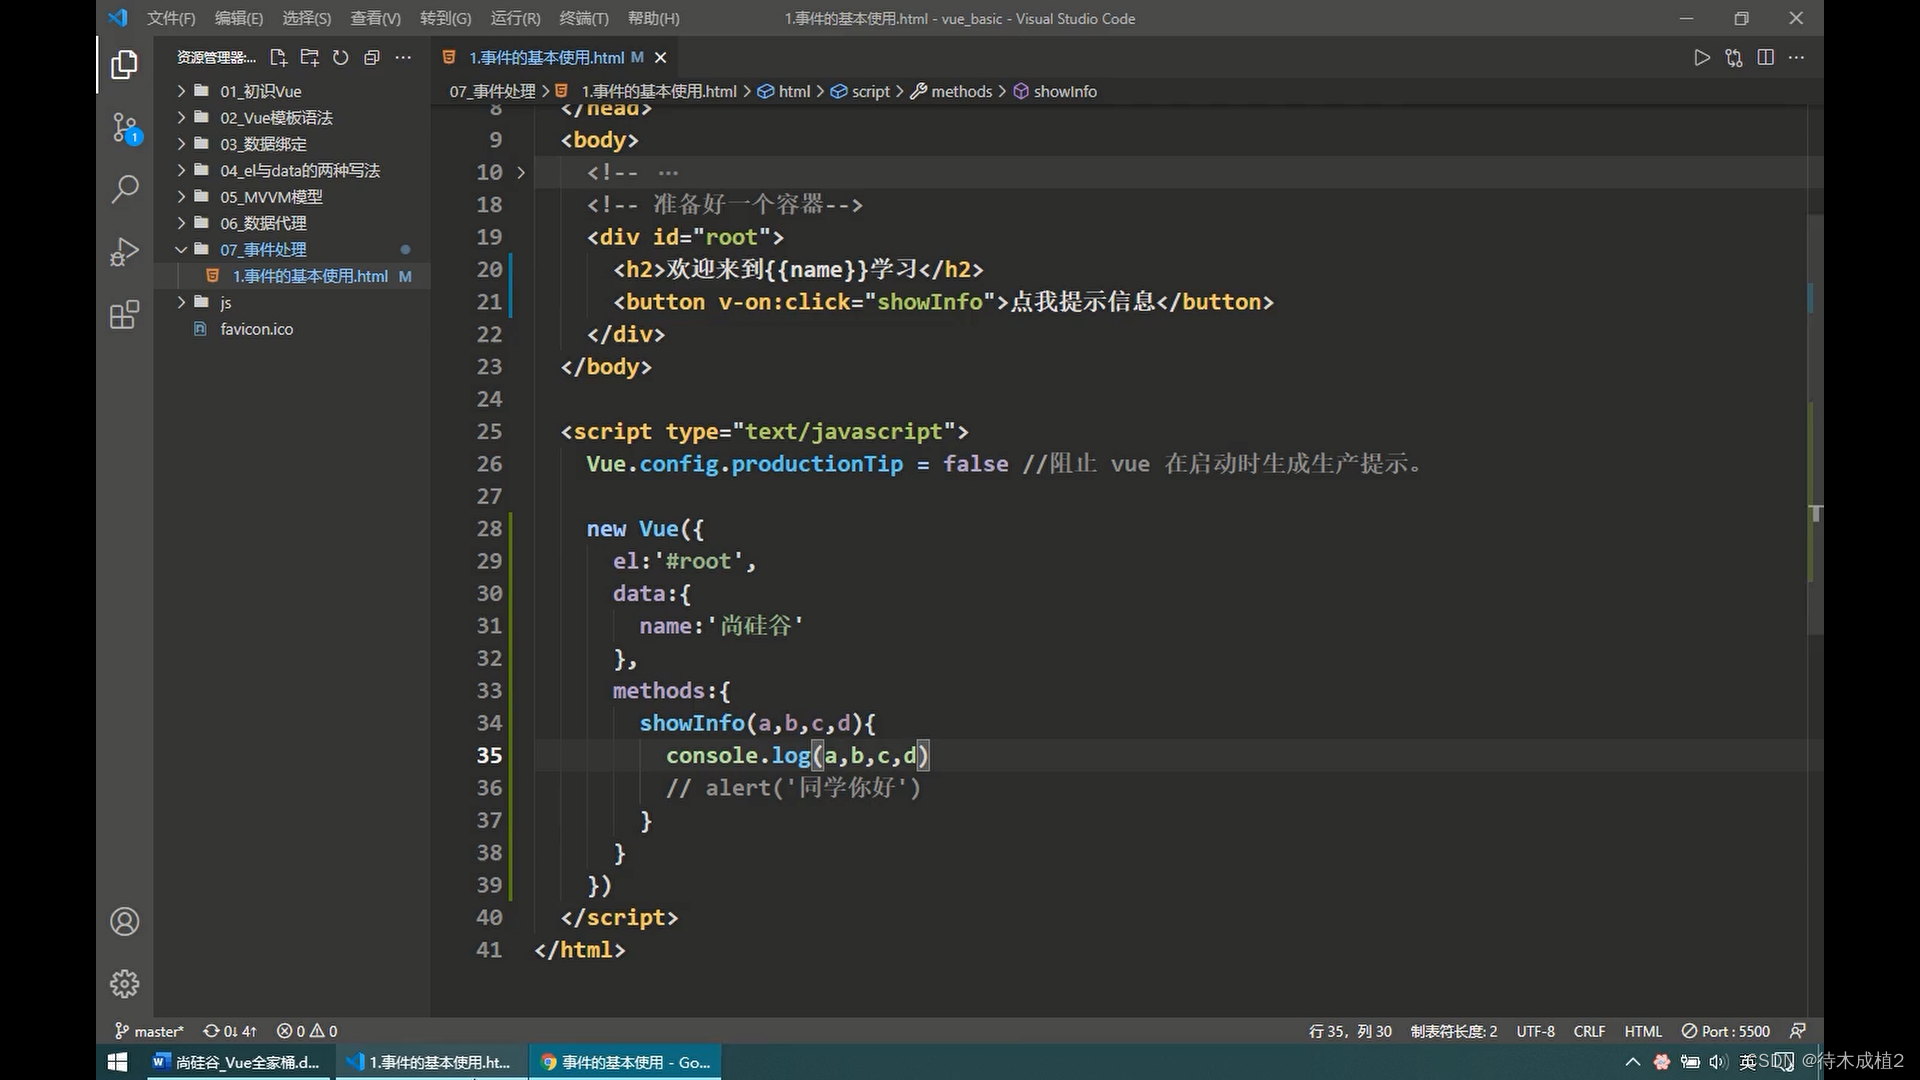Open the Explorer view in activity bar
This screenshot has height=1080, width=1920.
coord(124,65)
